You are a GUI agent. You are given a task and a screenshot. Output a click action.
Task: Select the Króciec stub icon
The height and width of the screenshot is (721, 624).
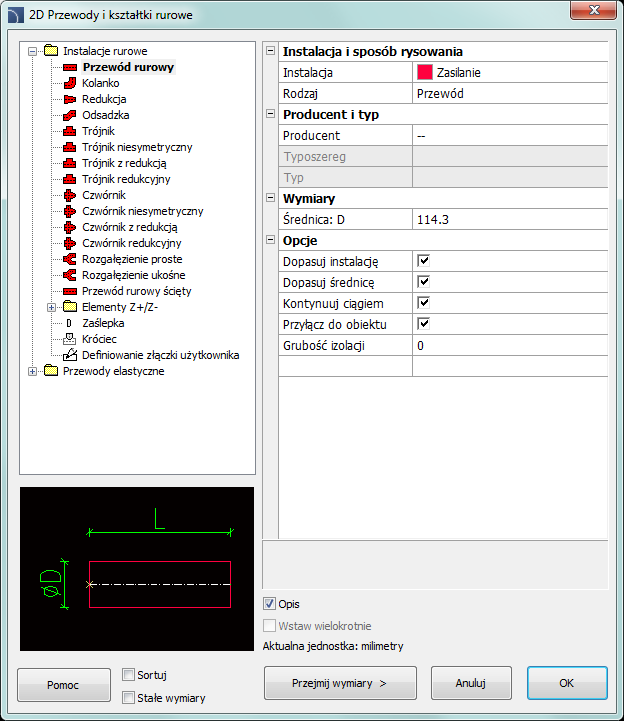coord(69,339)
